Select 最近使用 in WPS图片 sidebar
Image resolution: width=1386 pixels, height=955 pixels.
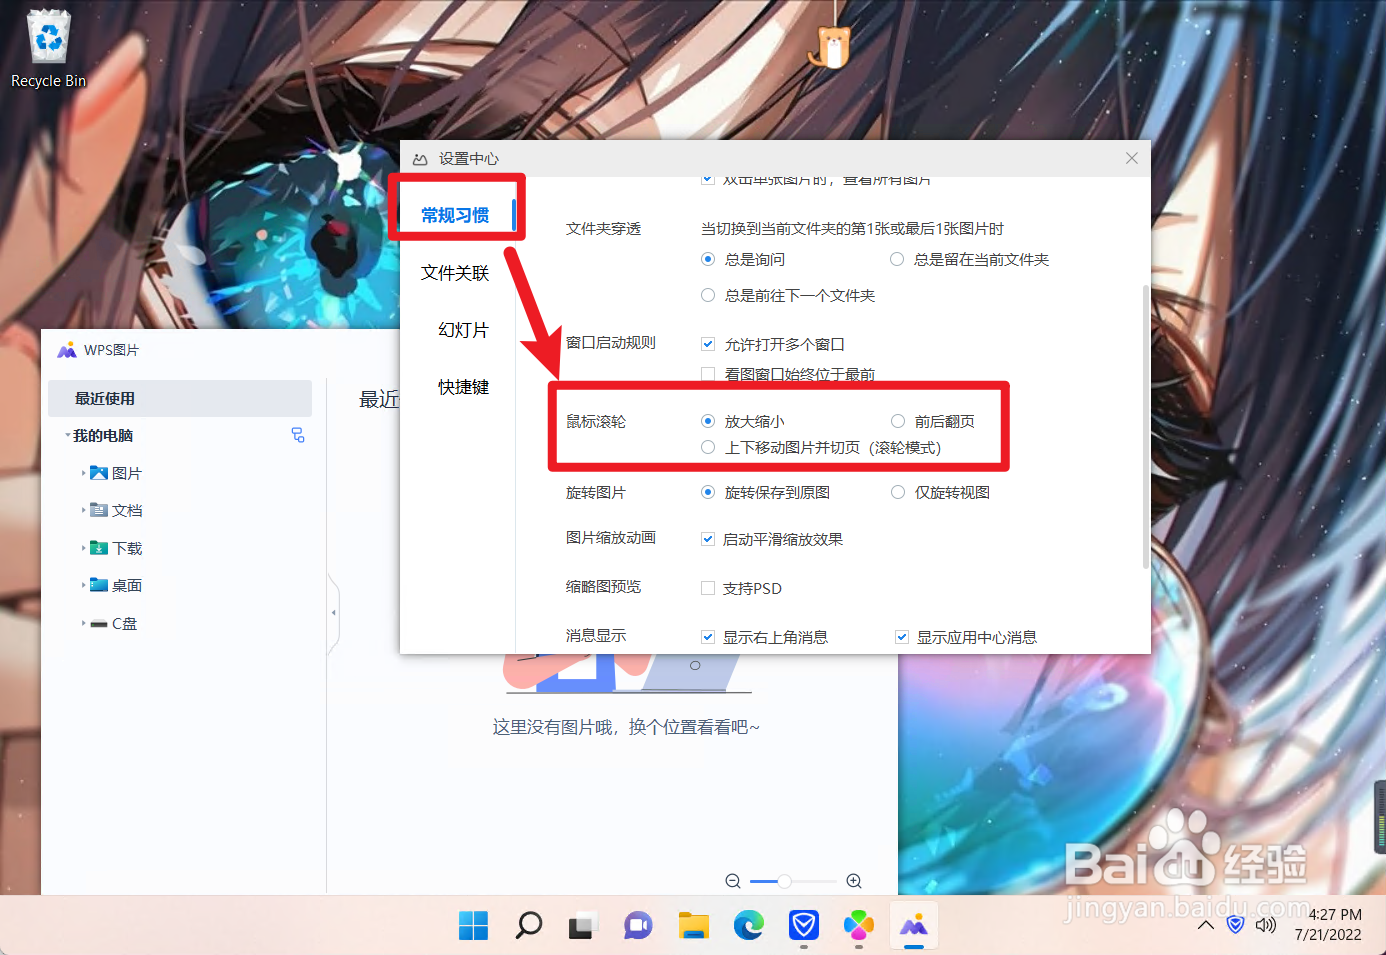(180, 398)
